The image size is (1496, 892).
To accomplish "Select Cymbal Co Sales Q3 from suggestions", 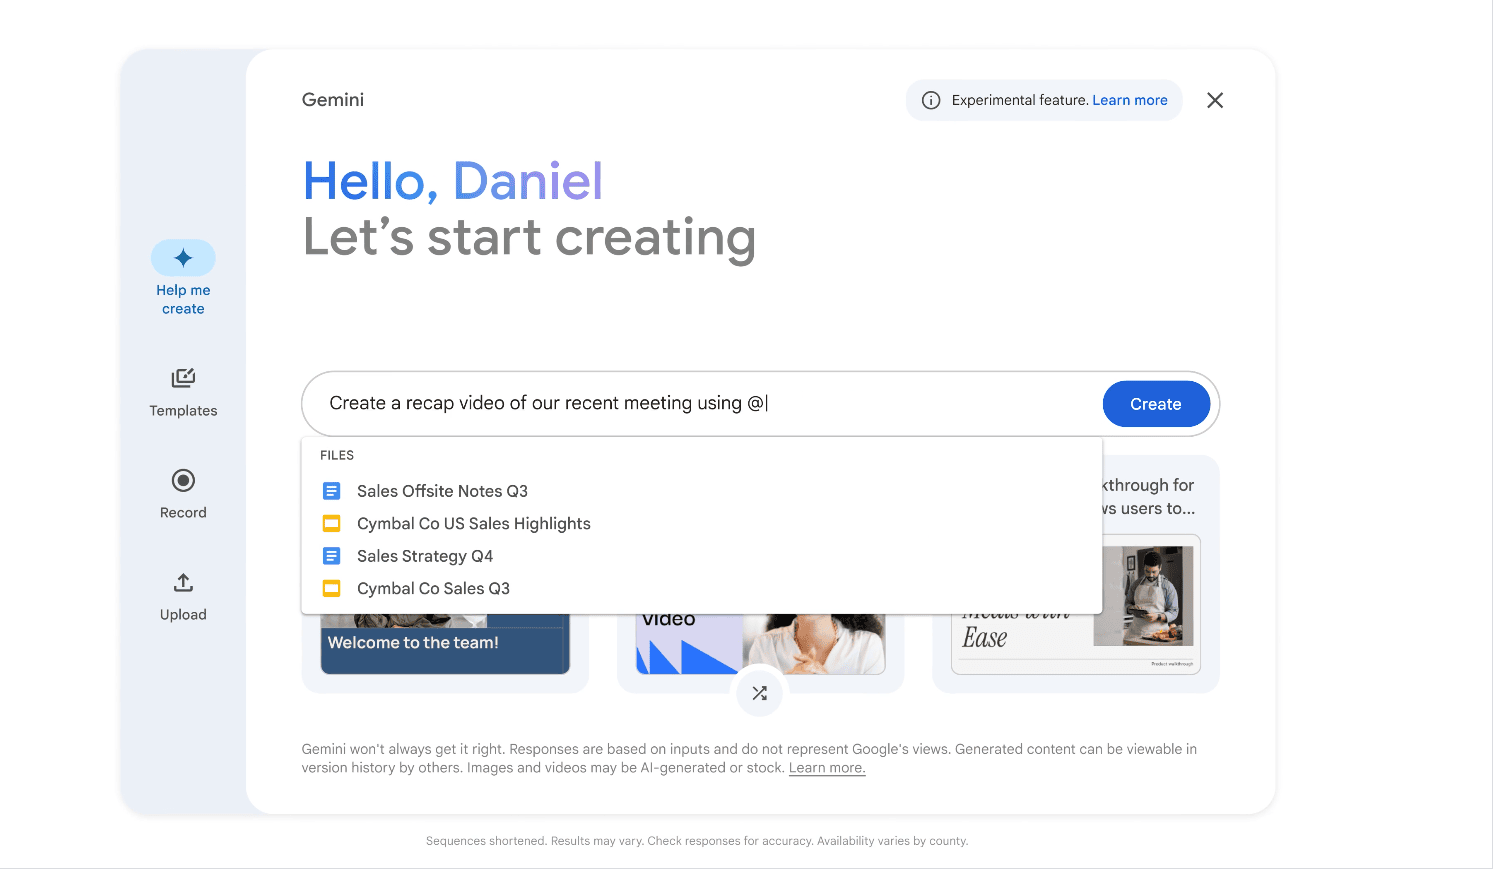I will click(433, 589).
